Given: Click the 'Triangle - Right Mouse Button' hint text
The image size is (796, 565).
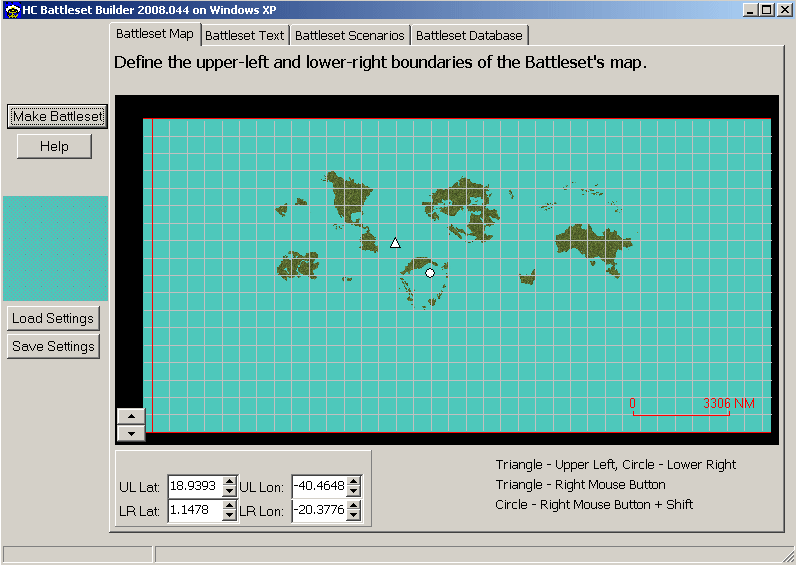Looking at the screenshot, I should click(580, 484).
